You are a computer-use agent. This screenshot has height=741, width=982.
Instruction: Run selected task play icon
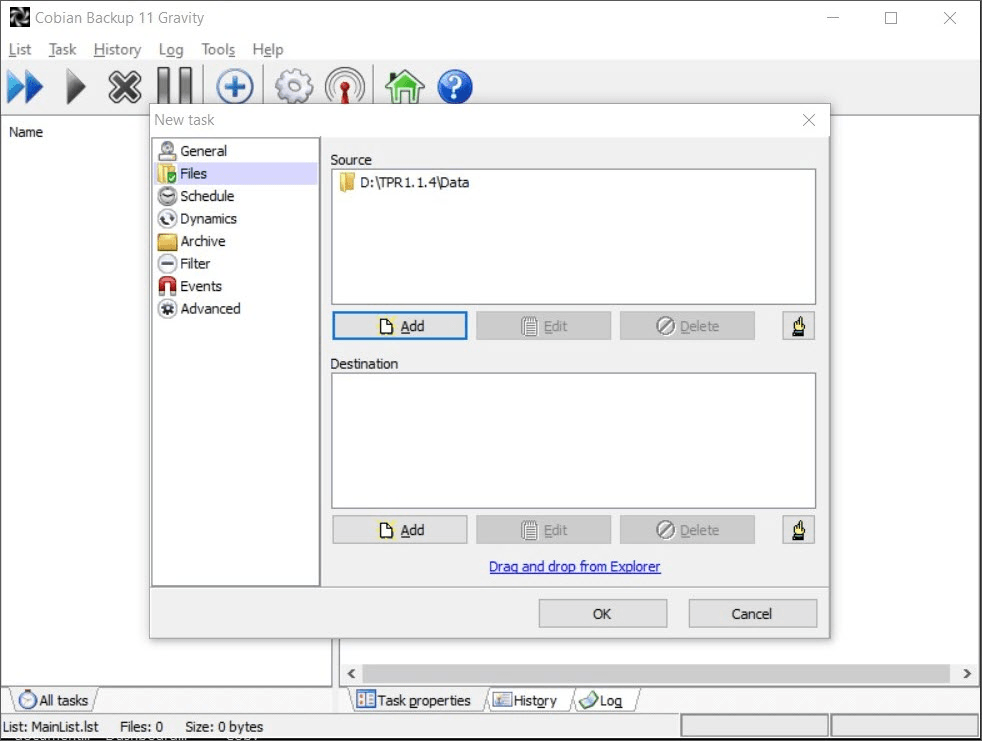click(x=75, y=86)
